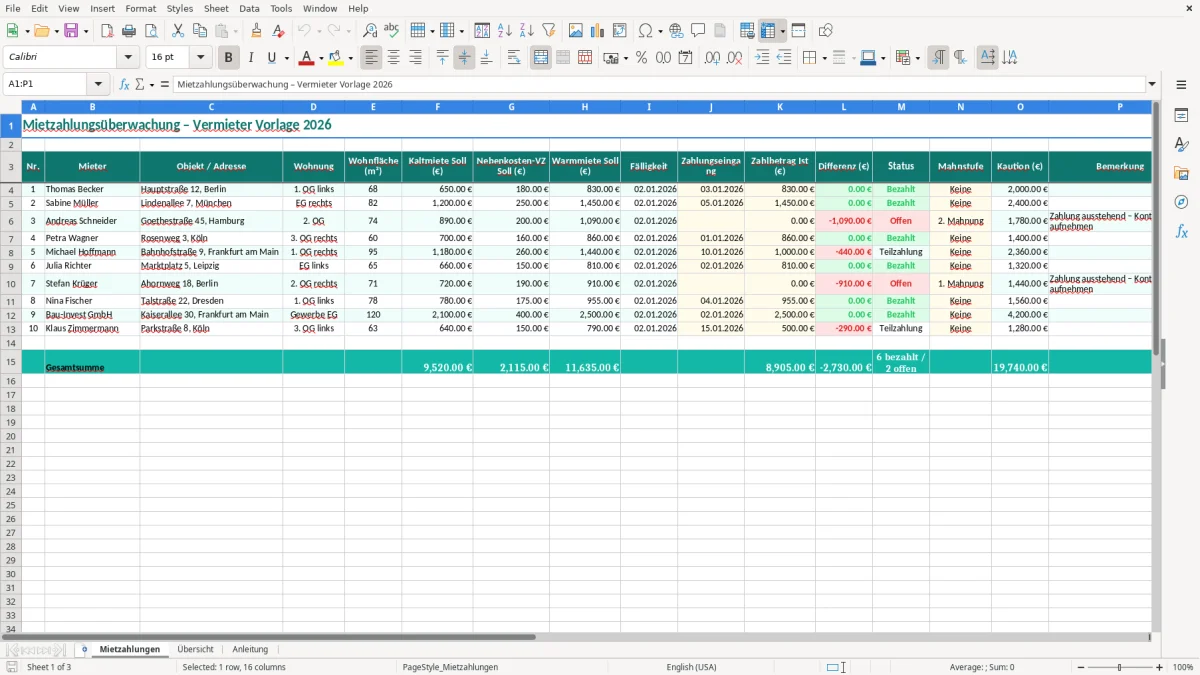The image size is (1200, 675).
Task: Apply red font color swatch
Action: click(x=306, y=58)
